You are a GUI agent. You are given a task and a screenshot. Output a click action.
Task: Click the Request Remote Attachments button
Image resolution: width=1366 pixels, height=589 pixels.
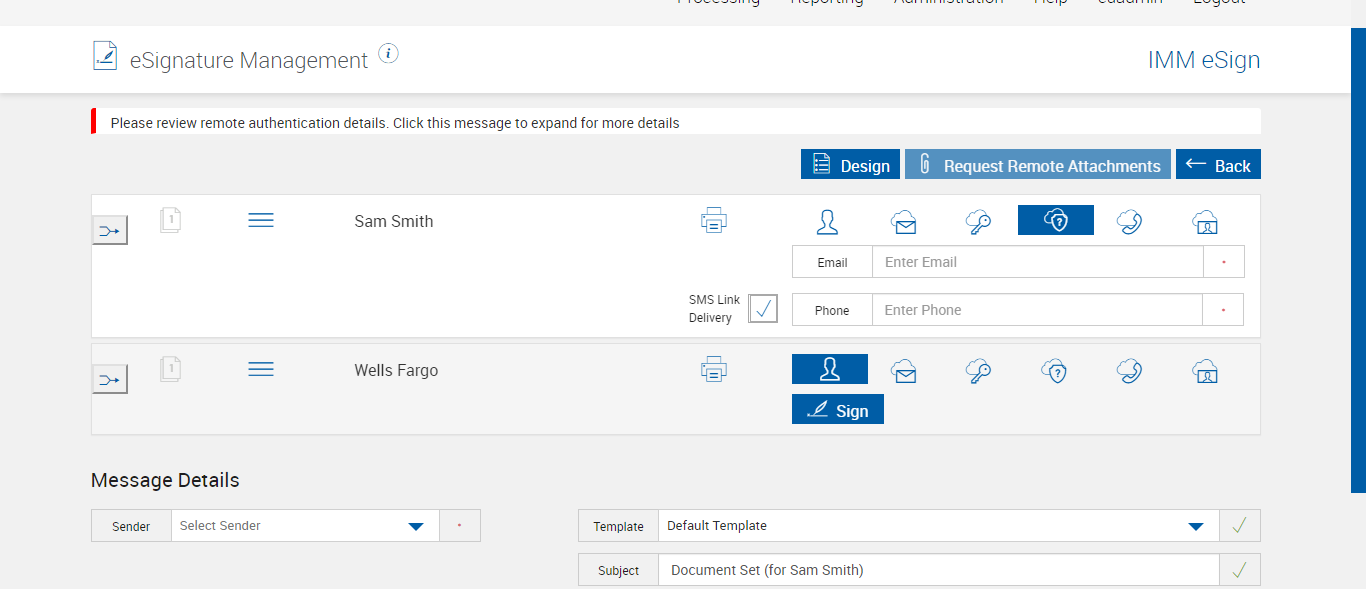coord(1037,165)
